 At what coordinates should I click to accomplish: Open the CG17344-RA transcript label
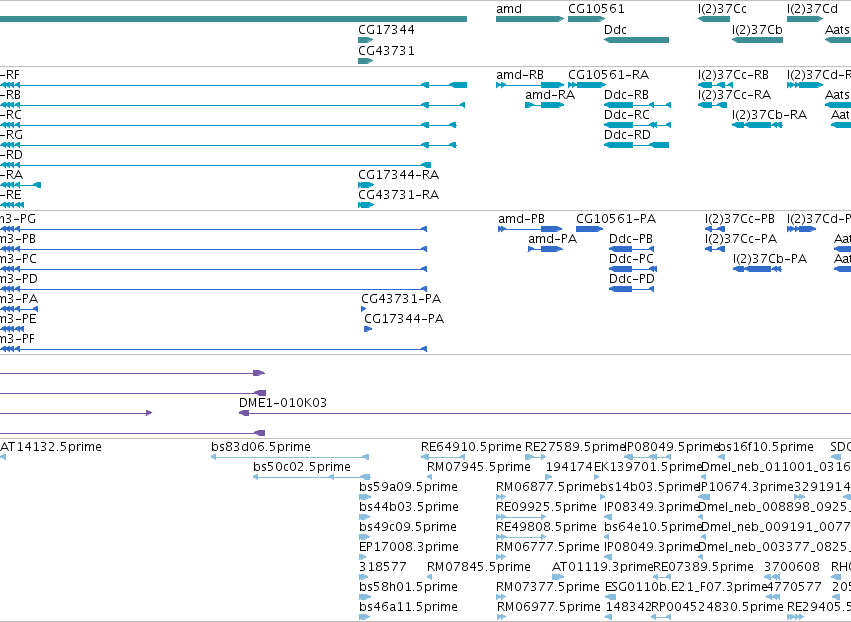pyautogui.click(x=398, y=175)
